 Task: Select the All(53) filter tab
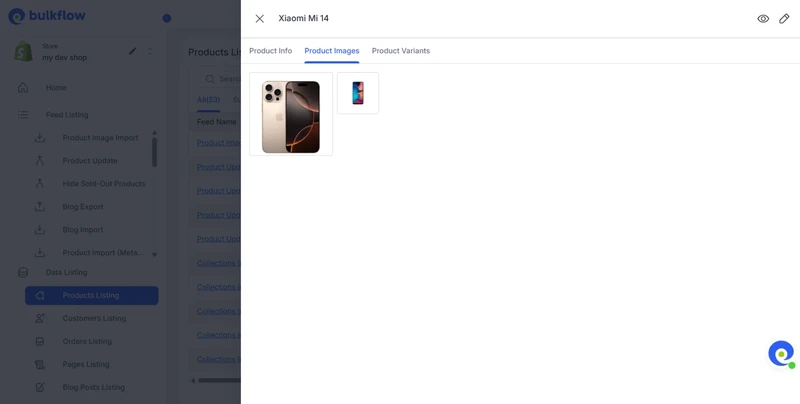(208, 100)
